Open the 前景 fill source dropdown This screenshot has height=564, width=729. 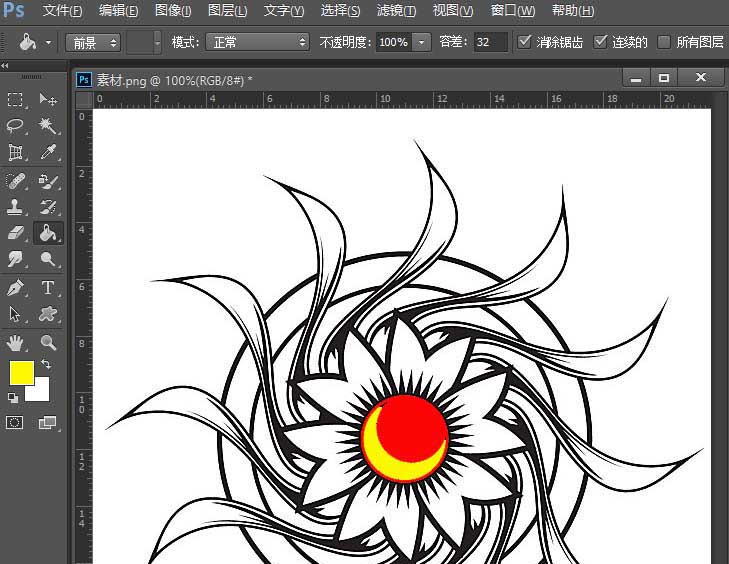pyautogui.click(x=93, y=42)
